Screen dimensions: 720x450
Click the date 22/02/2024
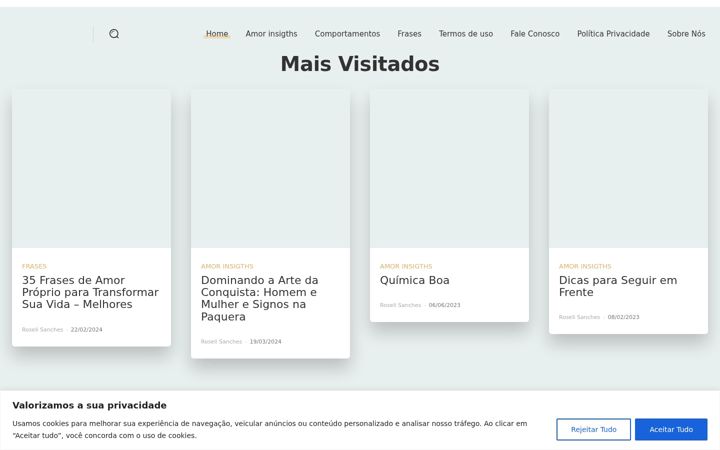pyautogui.click(x=86, y=330)
